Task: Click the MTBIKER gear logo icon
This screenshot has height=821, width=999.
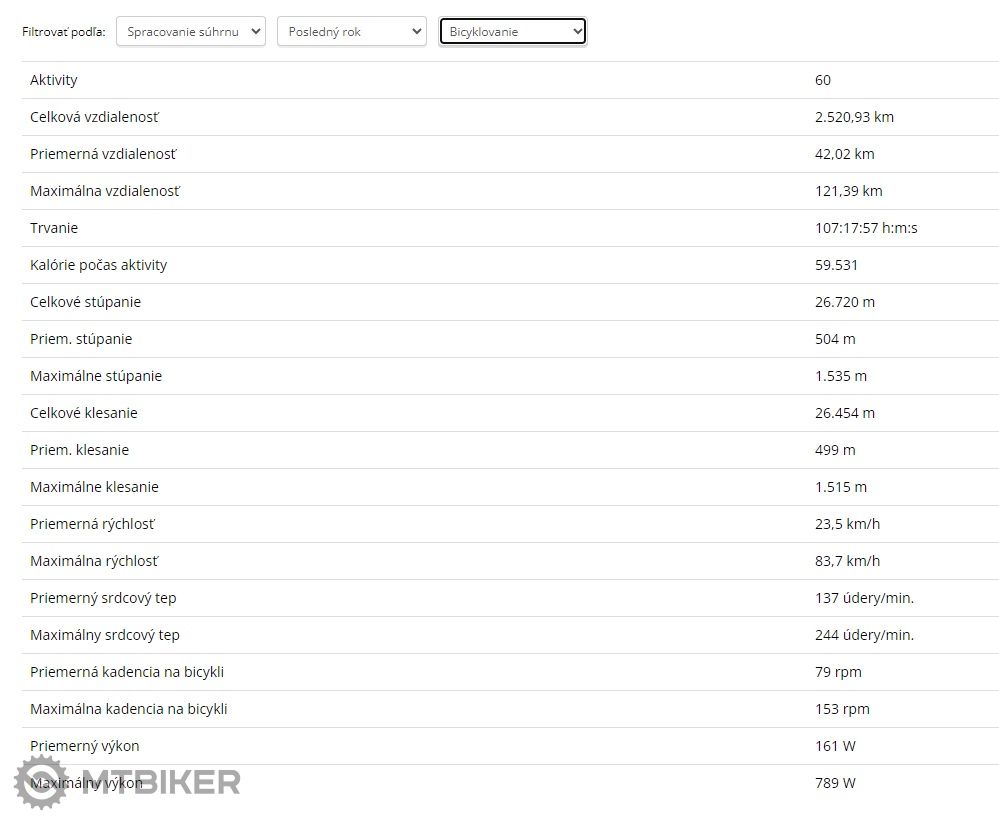Action: pyautogui.click(x=41, y=783)
